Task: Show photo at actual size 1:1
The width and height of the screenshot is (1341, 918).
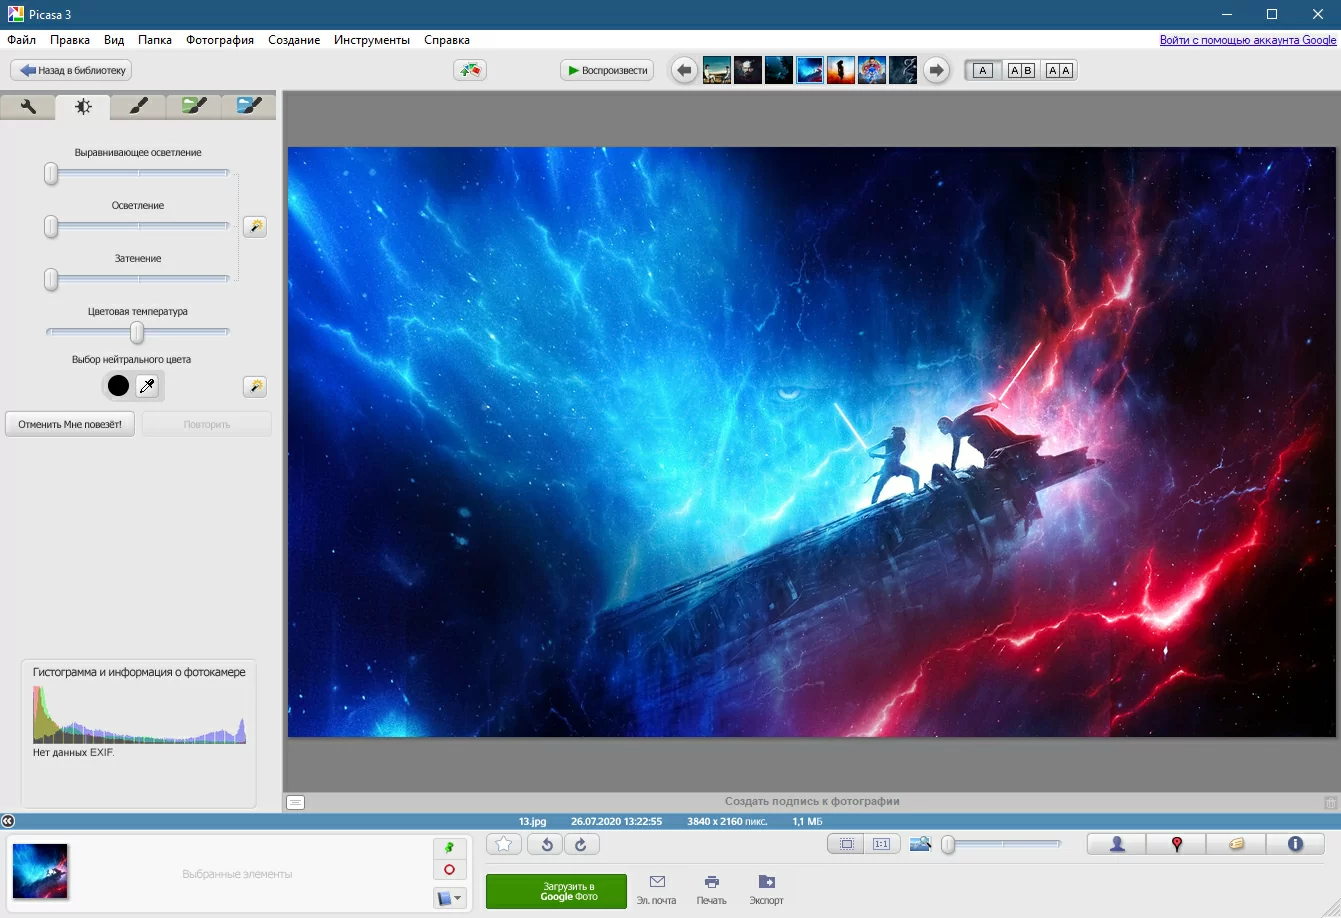Action: (x=882, y=844)
